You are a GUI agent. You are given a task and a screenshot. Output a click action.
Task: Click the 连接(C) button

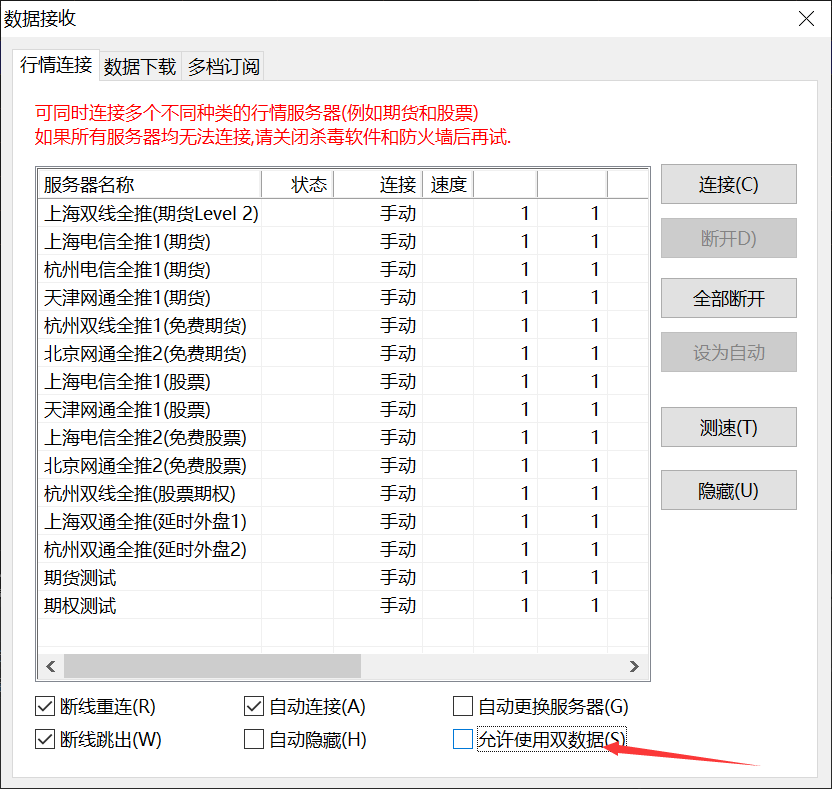tap(729, 185)
